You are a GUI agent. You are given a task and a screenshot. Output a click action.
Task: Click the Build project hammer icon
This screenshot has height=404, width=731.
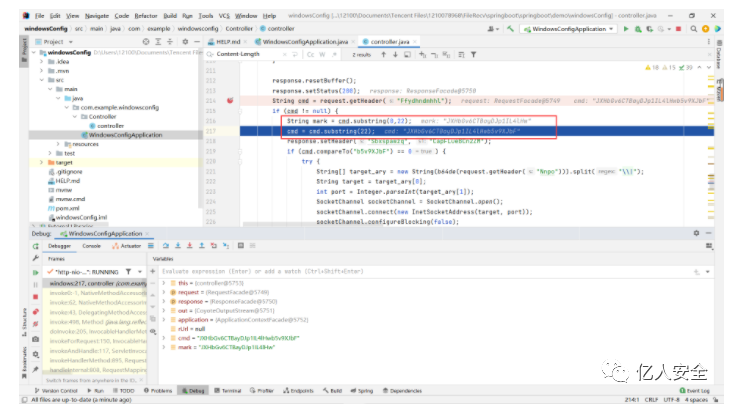point(510,29)
